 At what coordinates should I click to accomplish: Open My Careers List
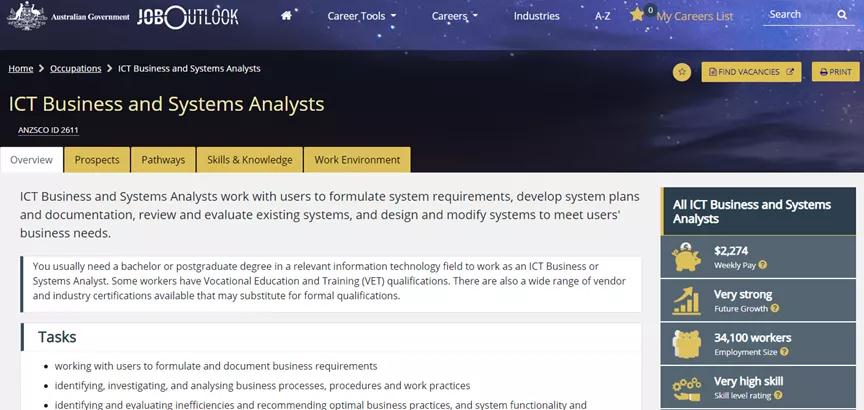pos(694,17)
